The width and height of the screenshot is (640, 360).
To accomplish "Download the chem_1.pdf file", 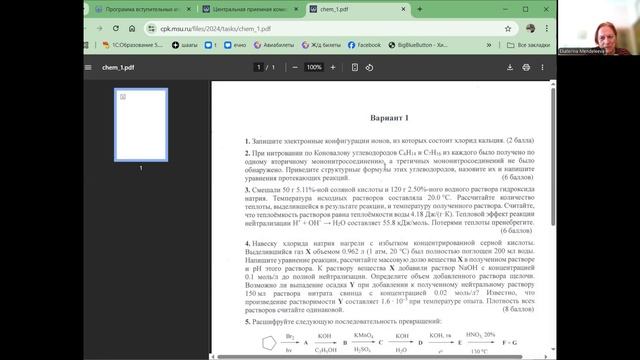I will [510, 67].
